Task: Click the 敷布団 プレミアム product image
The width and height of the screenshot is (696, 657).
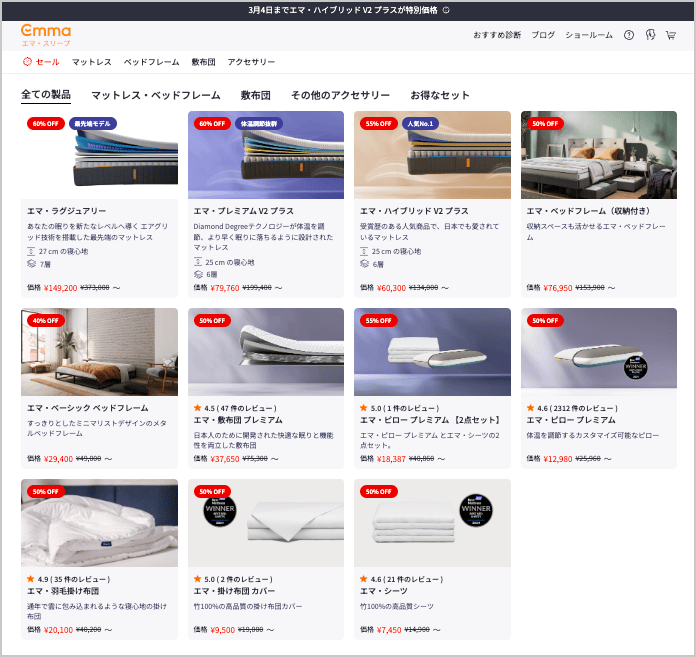Action: point(266,352)
